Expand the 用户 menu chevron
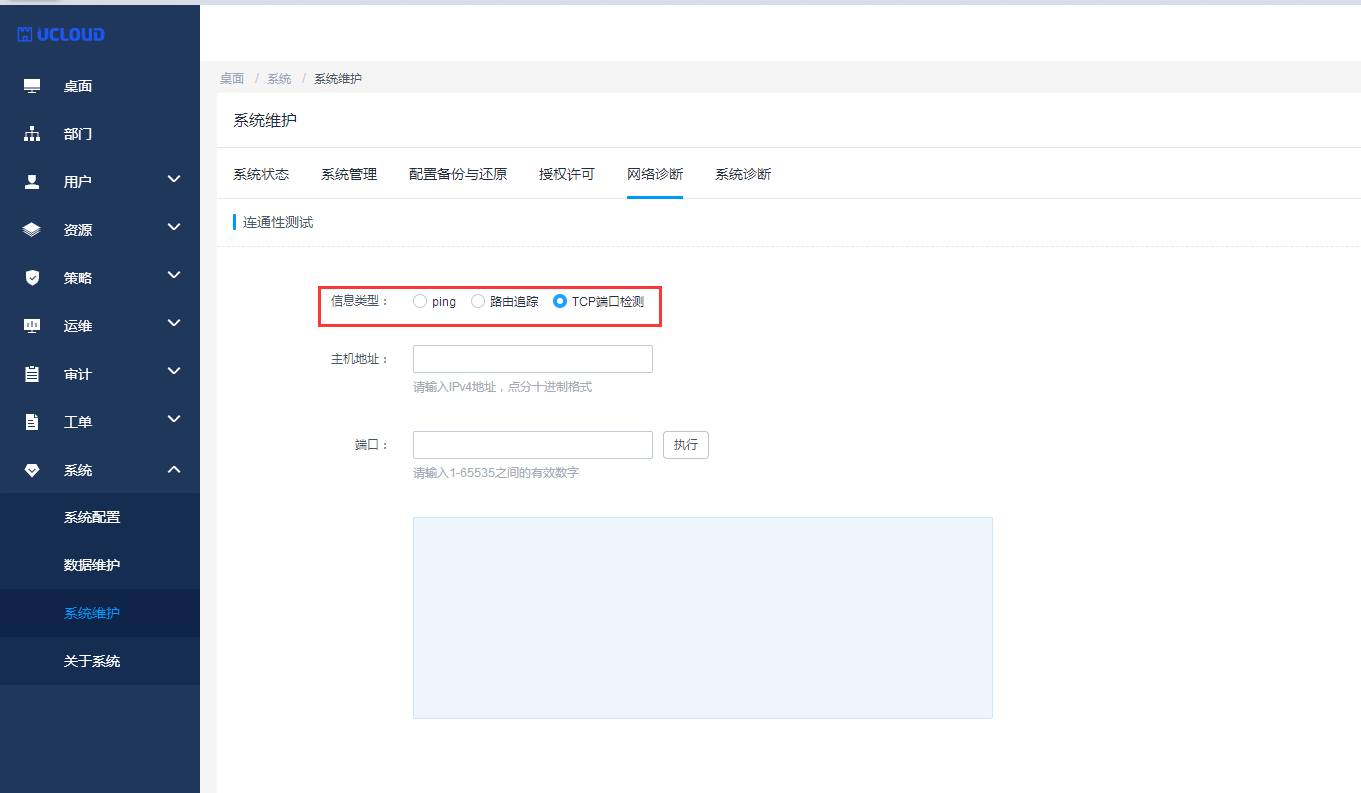1361x793 pixels. point(174,180)
